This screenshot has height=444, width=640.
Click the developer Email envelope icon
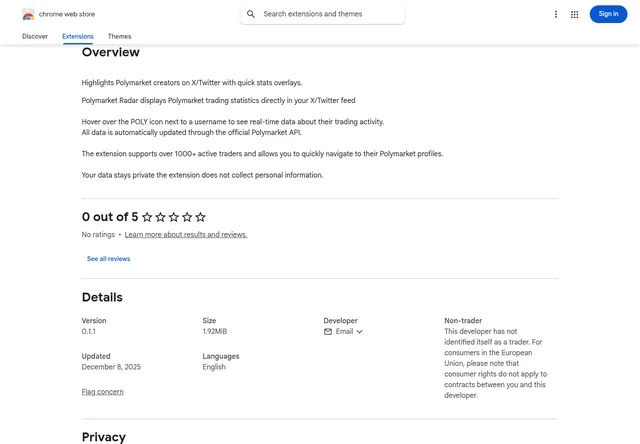pyautogui.click(x=328, y=331)
